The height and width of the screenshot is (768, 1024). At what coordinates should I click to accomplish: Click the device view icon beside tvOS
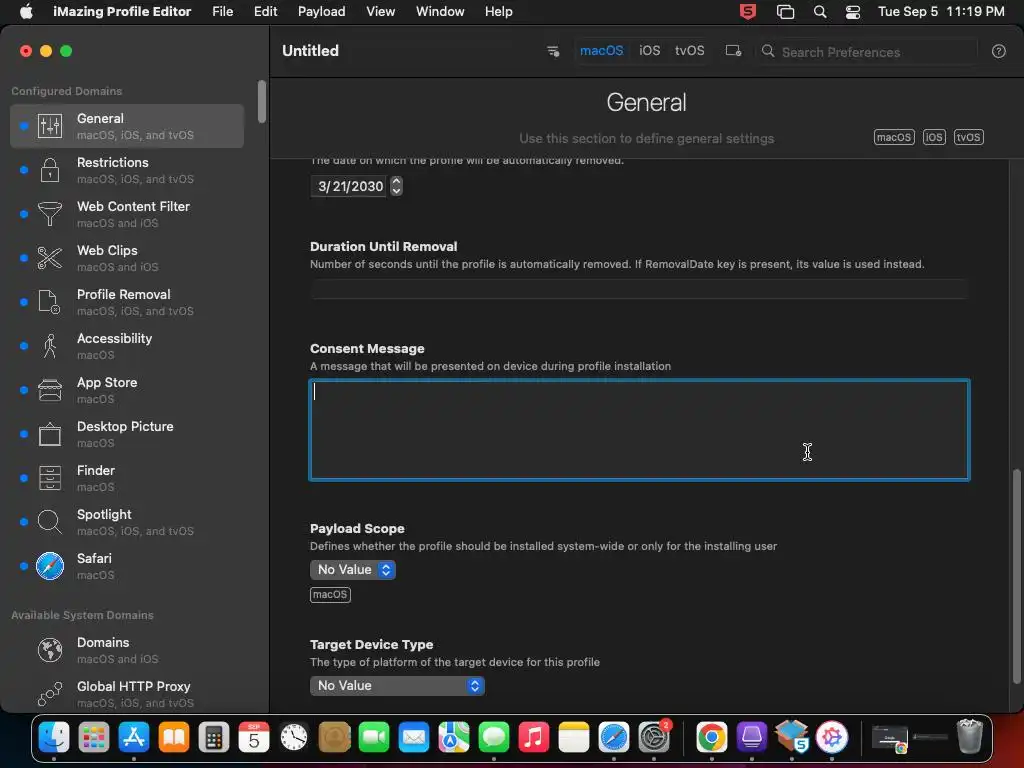[733, 51]
